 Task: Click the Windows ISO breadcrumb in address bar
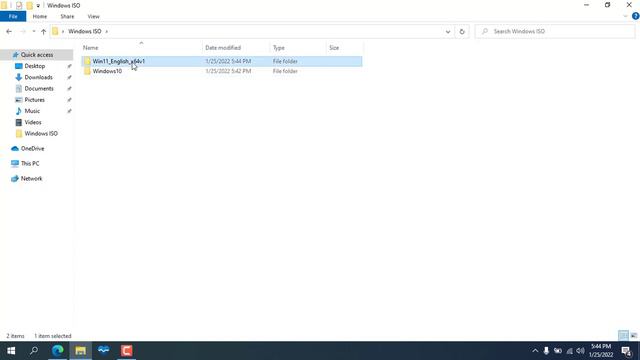coord(84,31)
